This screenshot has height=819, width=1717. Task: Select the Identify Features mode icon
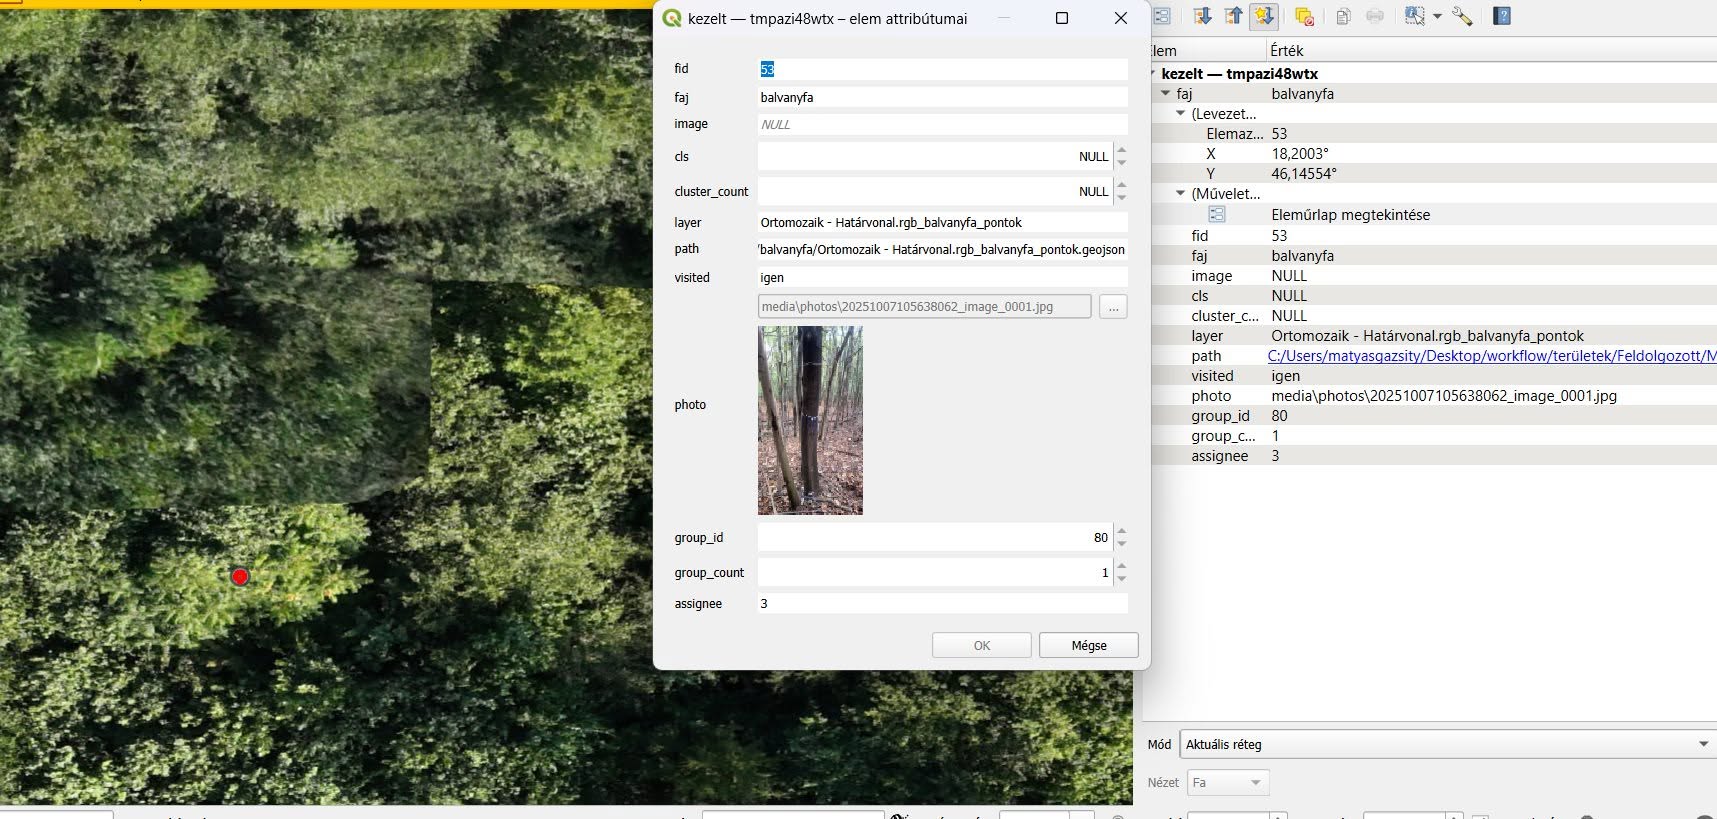tap(1414, 16)
